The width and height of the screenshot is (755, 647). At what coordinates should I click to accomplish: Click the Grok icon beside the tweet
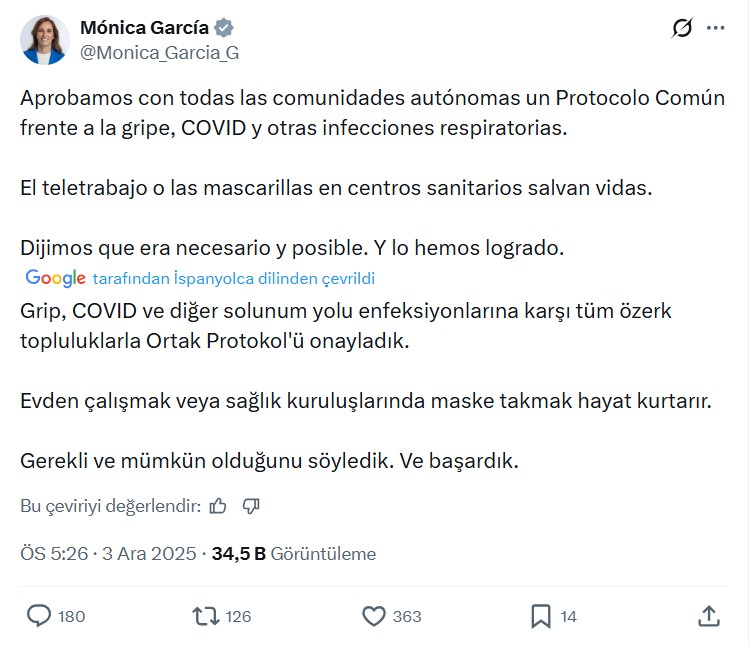click(x=682, y=29)
